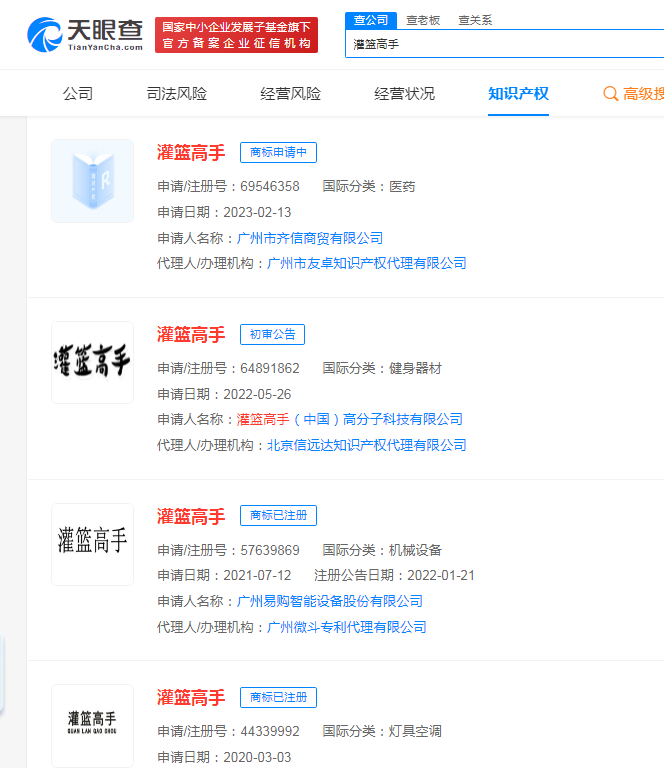Switch to the 知识产权 tab

(x=518, y=94)
